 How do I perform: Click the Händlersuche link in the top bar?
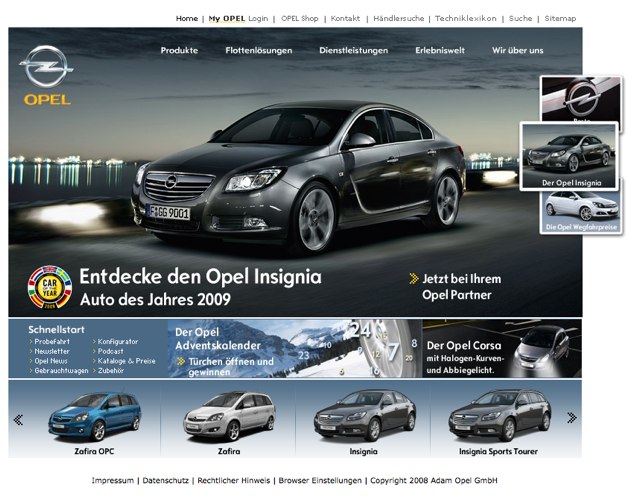[x=400, y=18]
